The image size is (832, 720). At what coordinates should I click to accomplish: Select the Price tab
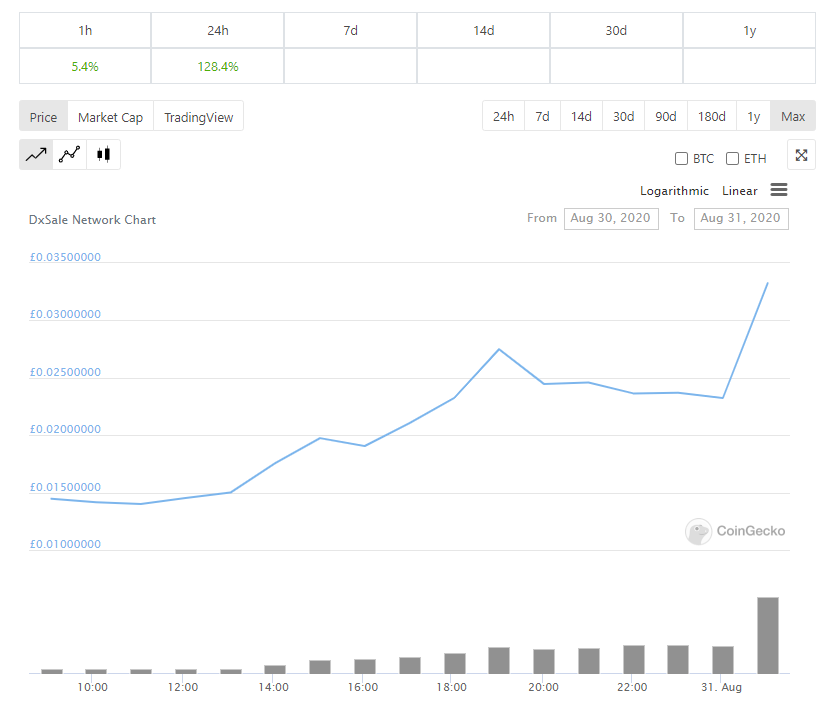[43, 117]
